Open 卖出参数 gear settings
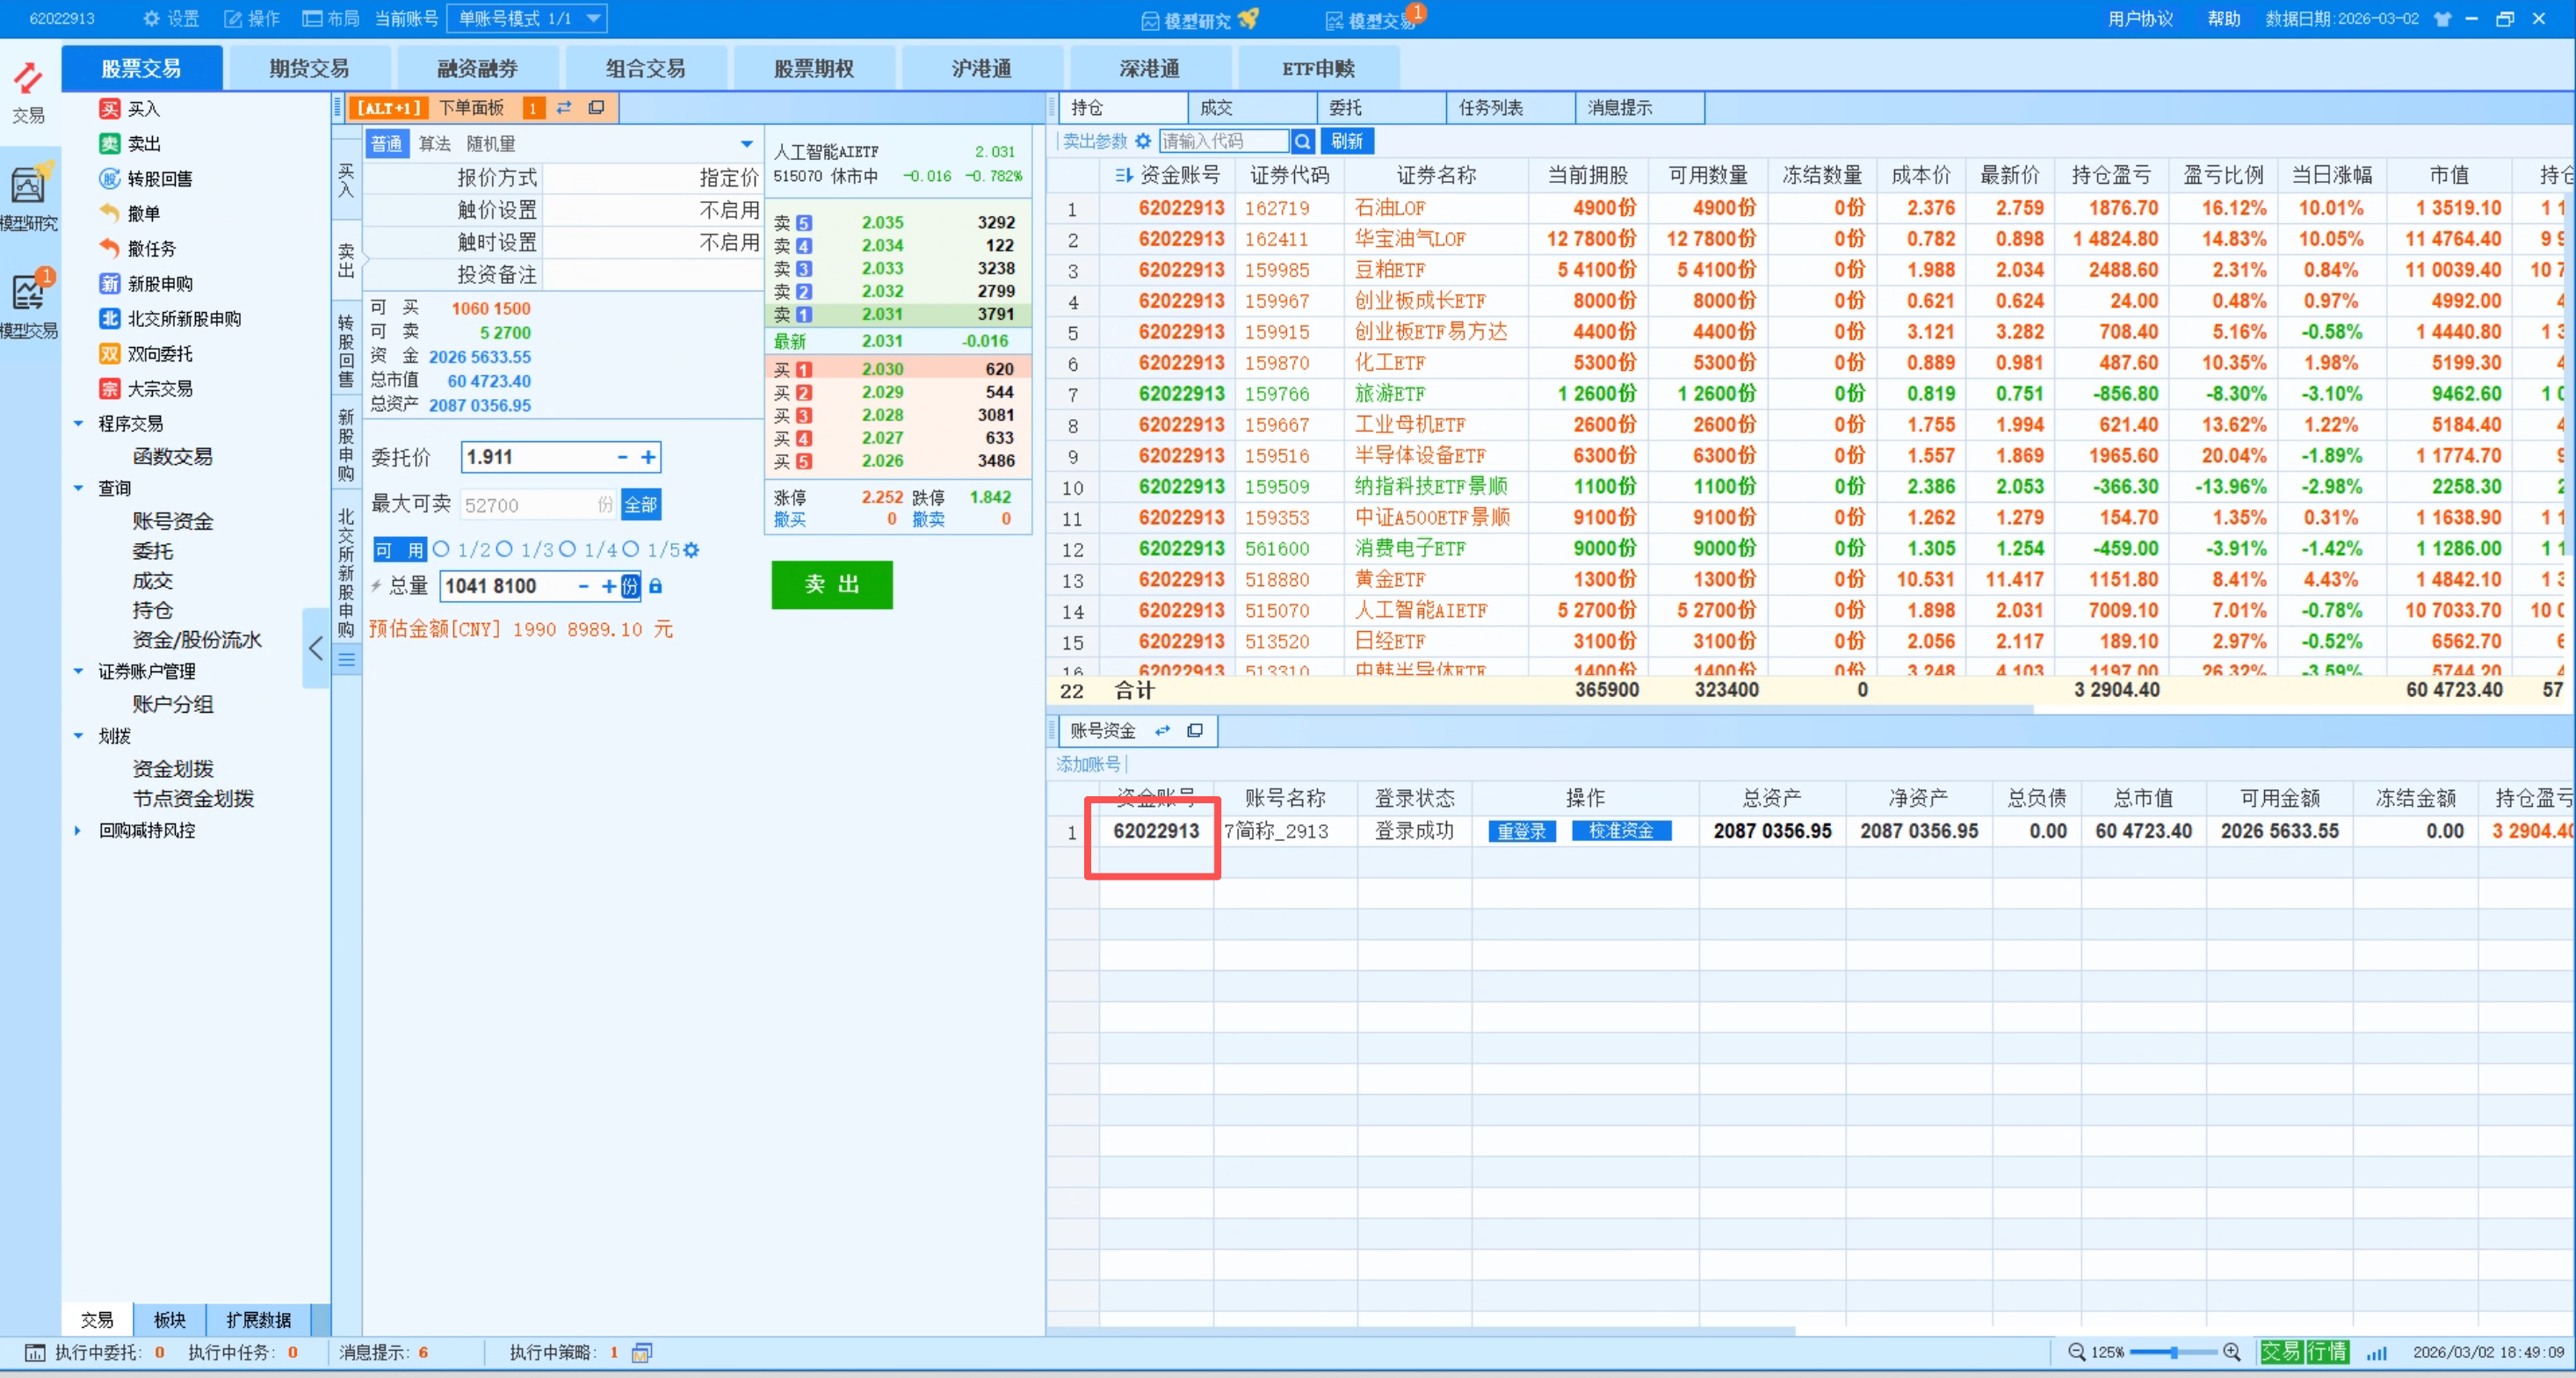 pos(1143,141)
